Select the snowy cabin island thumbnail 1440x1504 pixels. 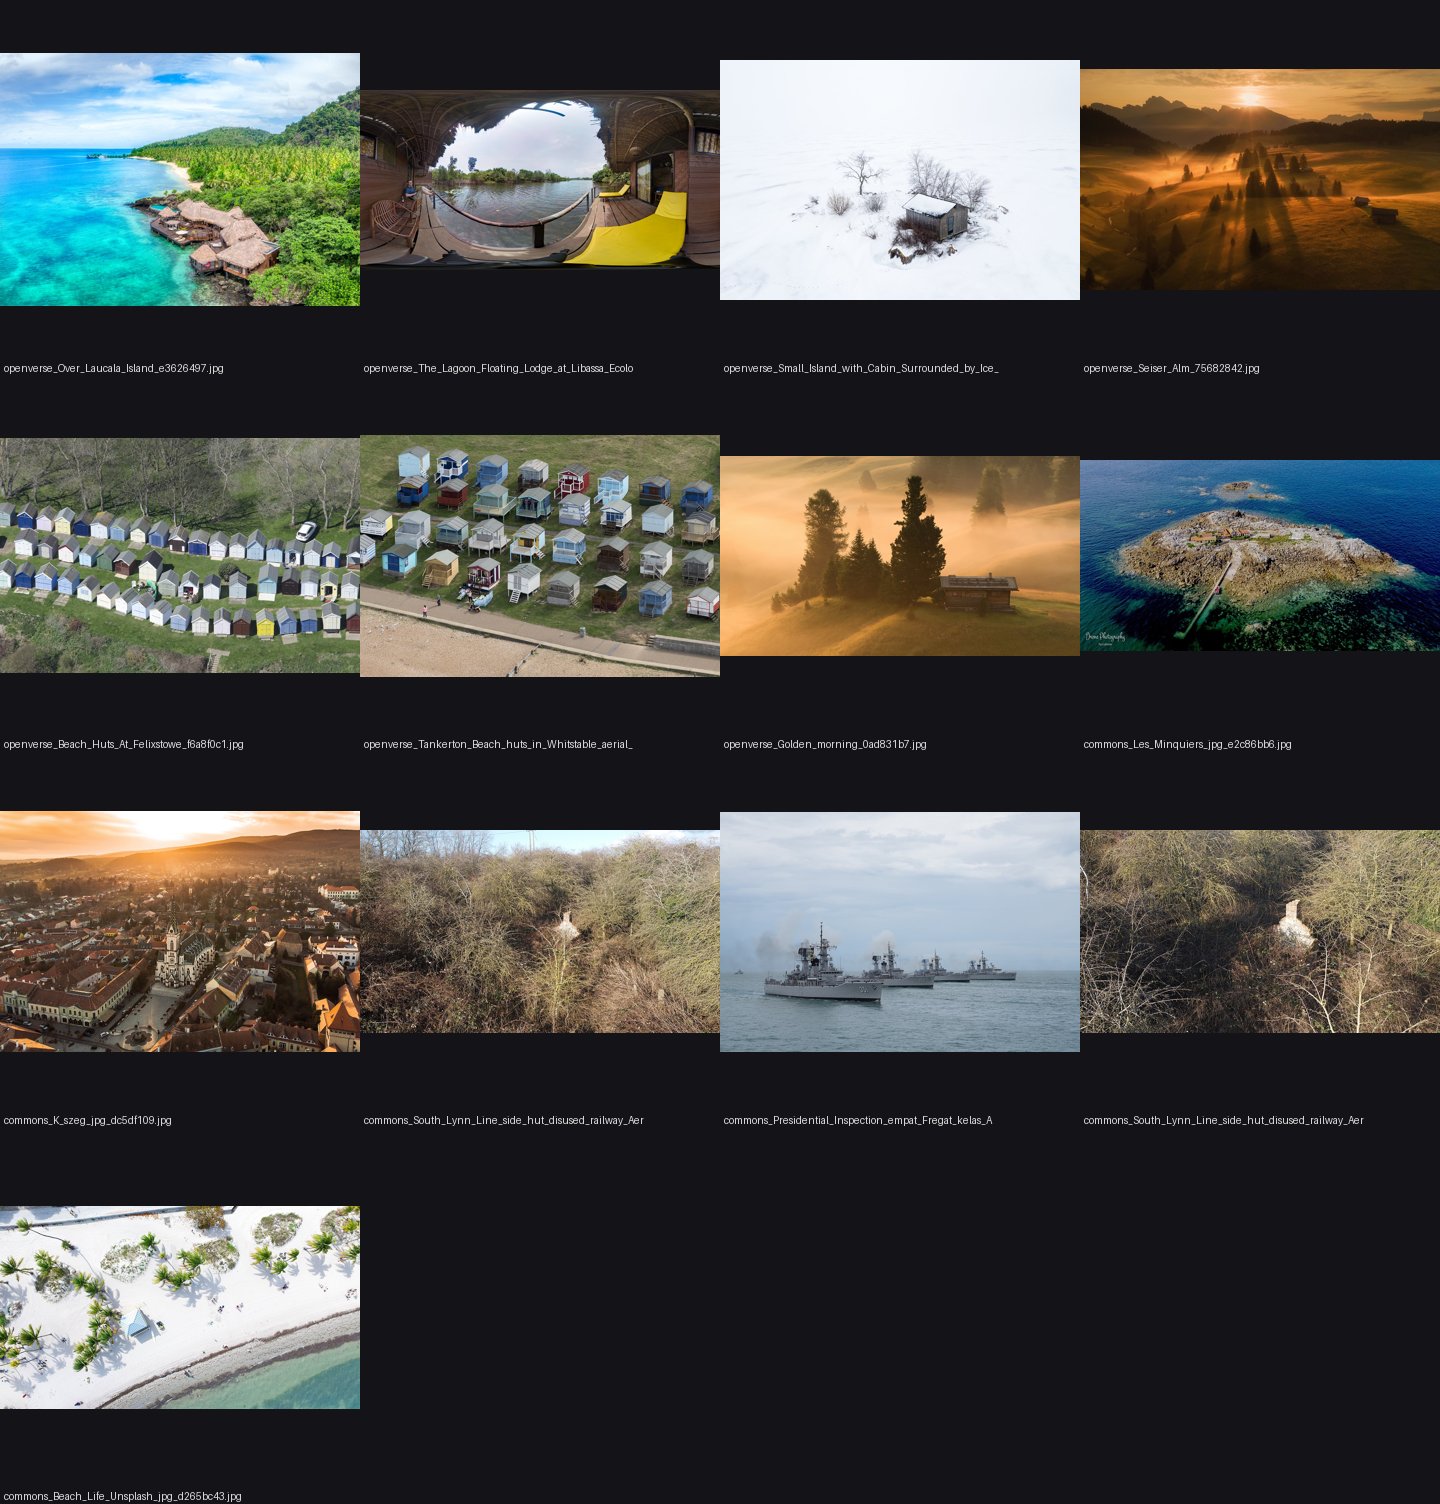coord(900,180)
